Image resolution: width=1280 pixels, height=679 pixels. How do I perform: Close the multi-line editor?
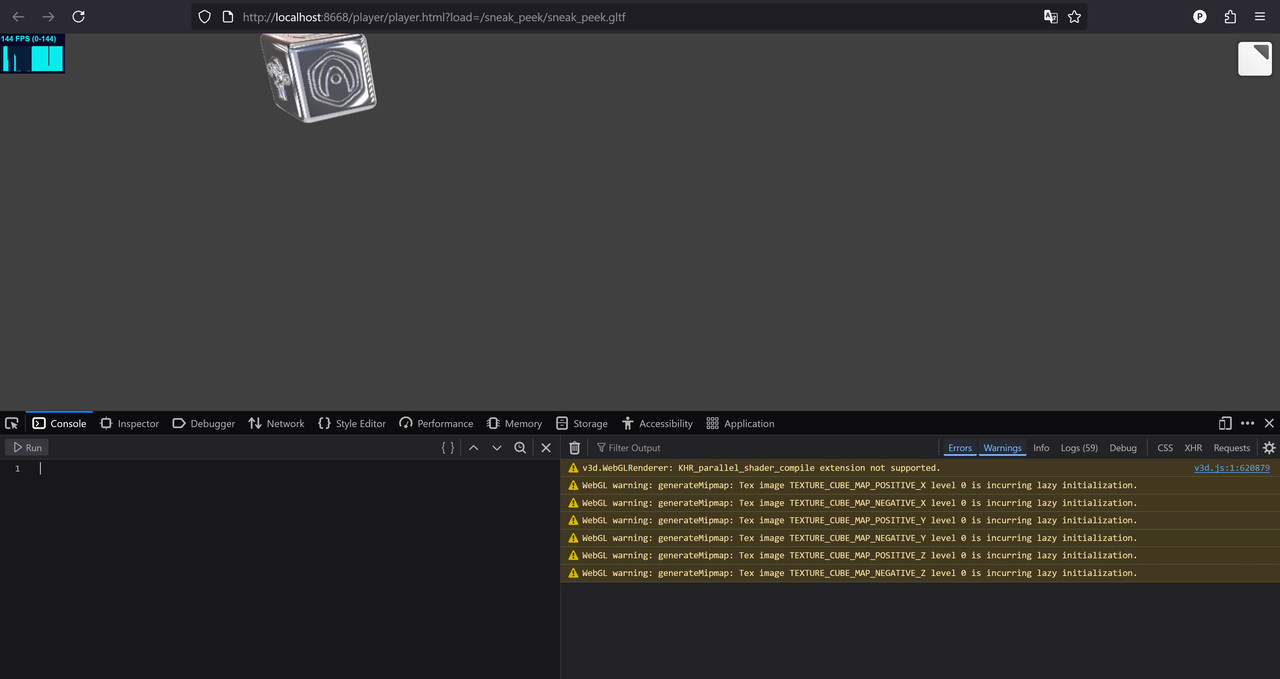pyautogui.click(x=546, y=448)
